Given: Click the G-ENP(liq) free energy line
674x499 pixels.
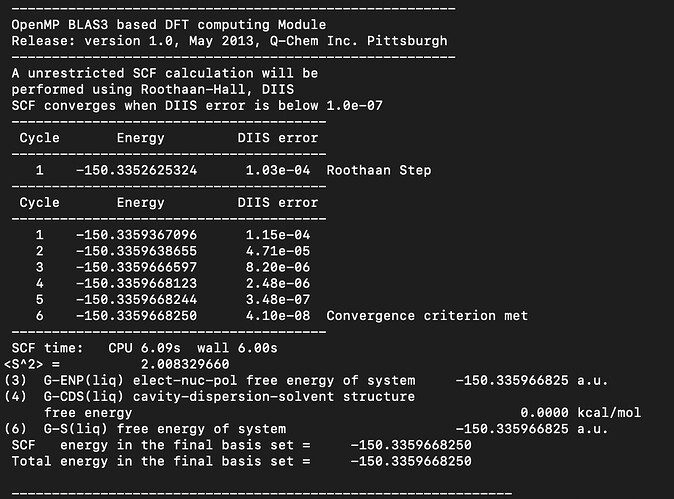Looking at the screenshot, I should coord(306,380).
